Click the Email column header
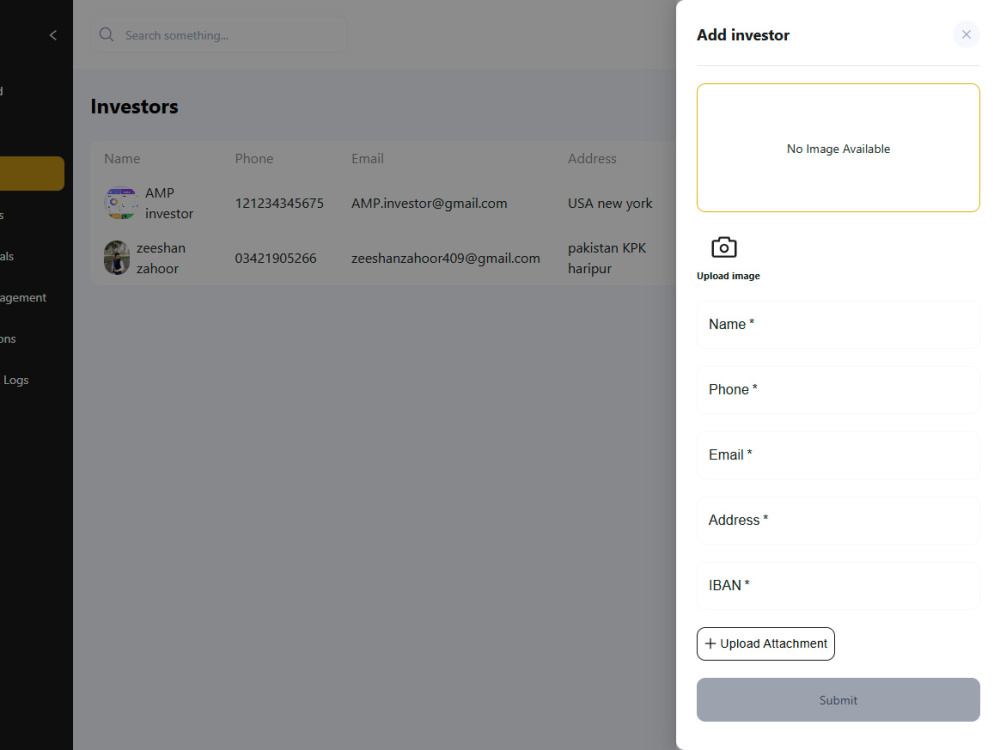This screenshot has height=750, width=1000. pos(367,158)
